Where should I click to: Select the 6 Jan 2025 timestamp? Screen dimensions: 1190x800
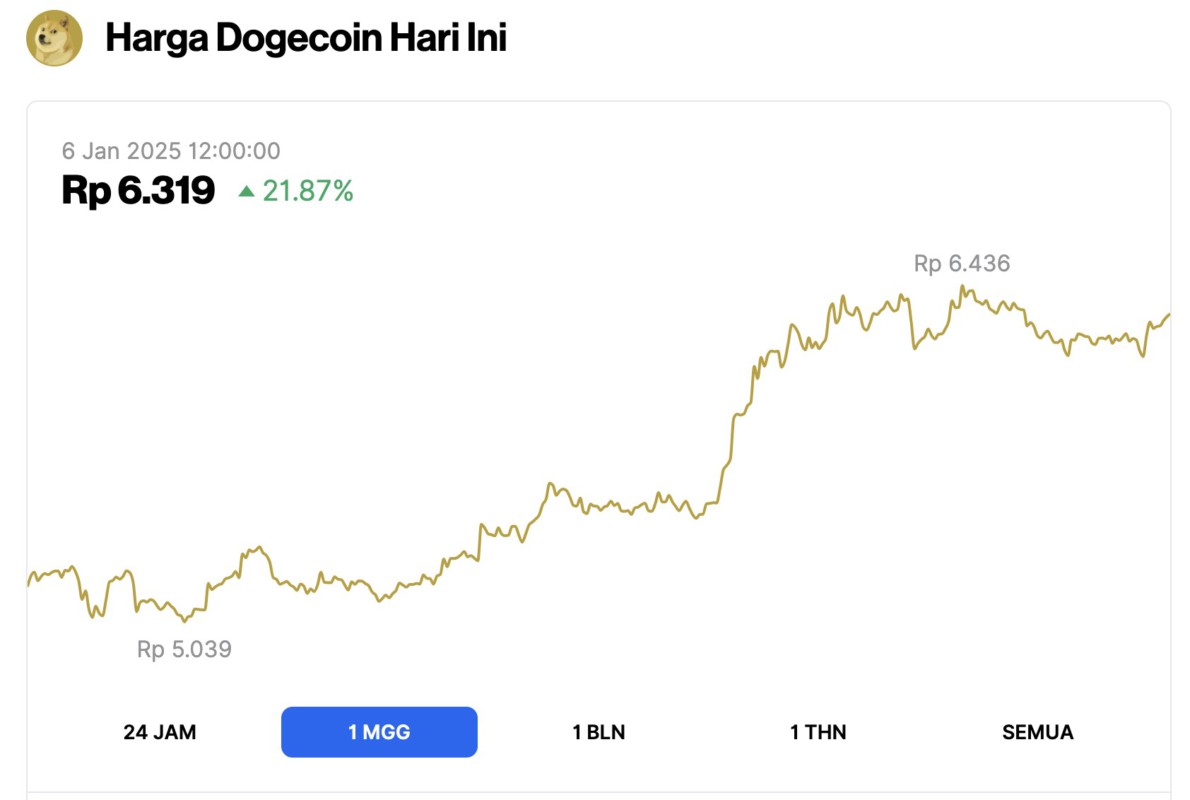click(171, 151)
